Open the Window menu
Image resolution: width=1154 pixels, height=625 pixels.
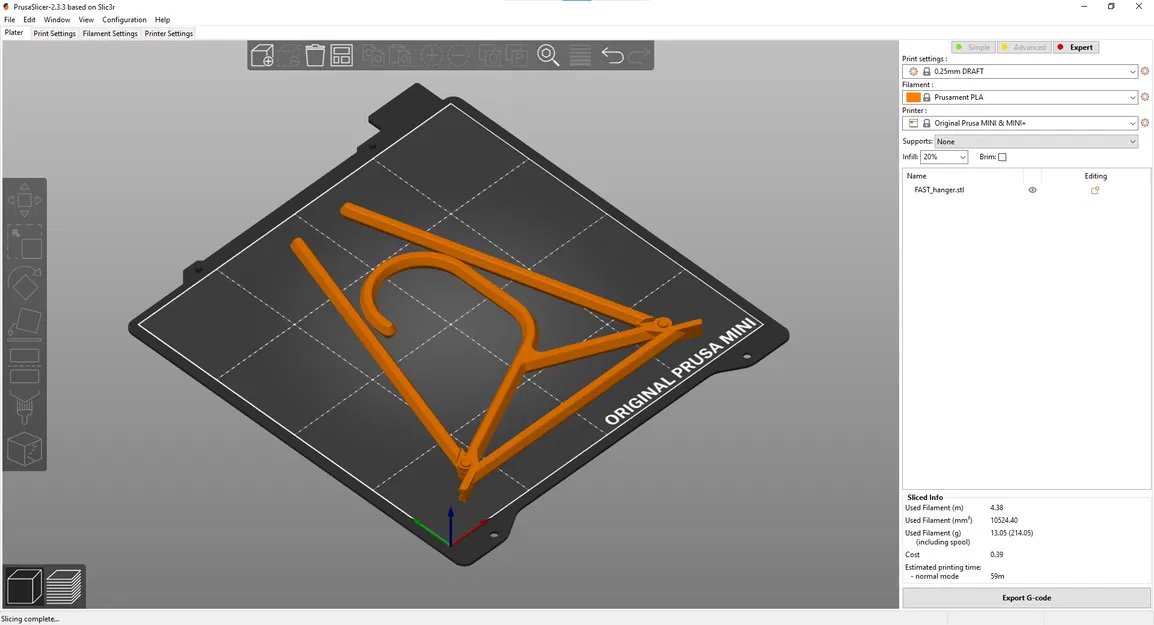[57, 20]
